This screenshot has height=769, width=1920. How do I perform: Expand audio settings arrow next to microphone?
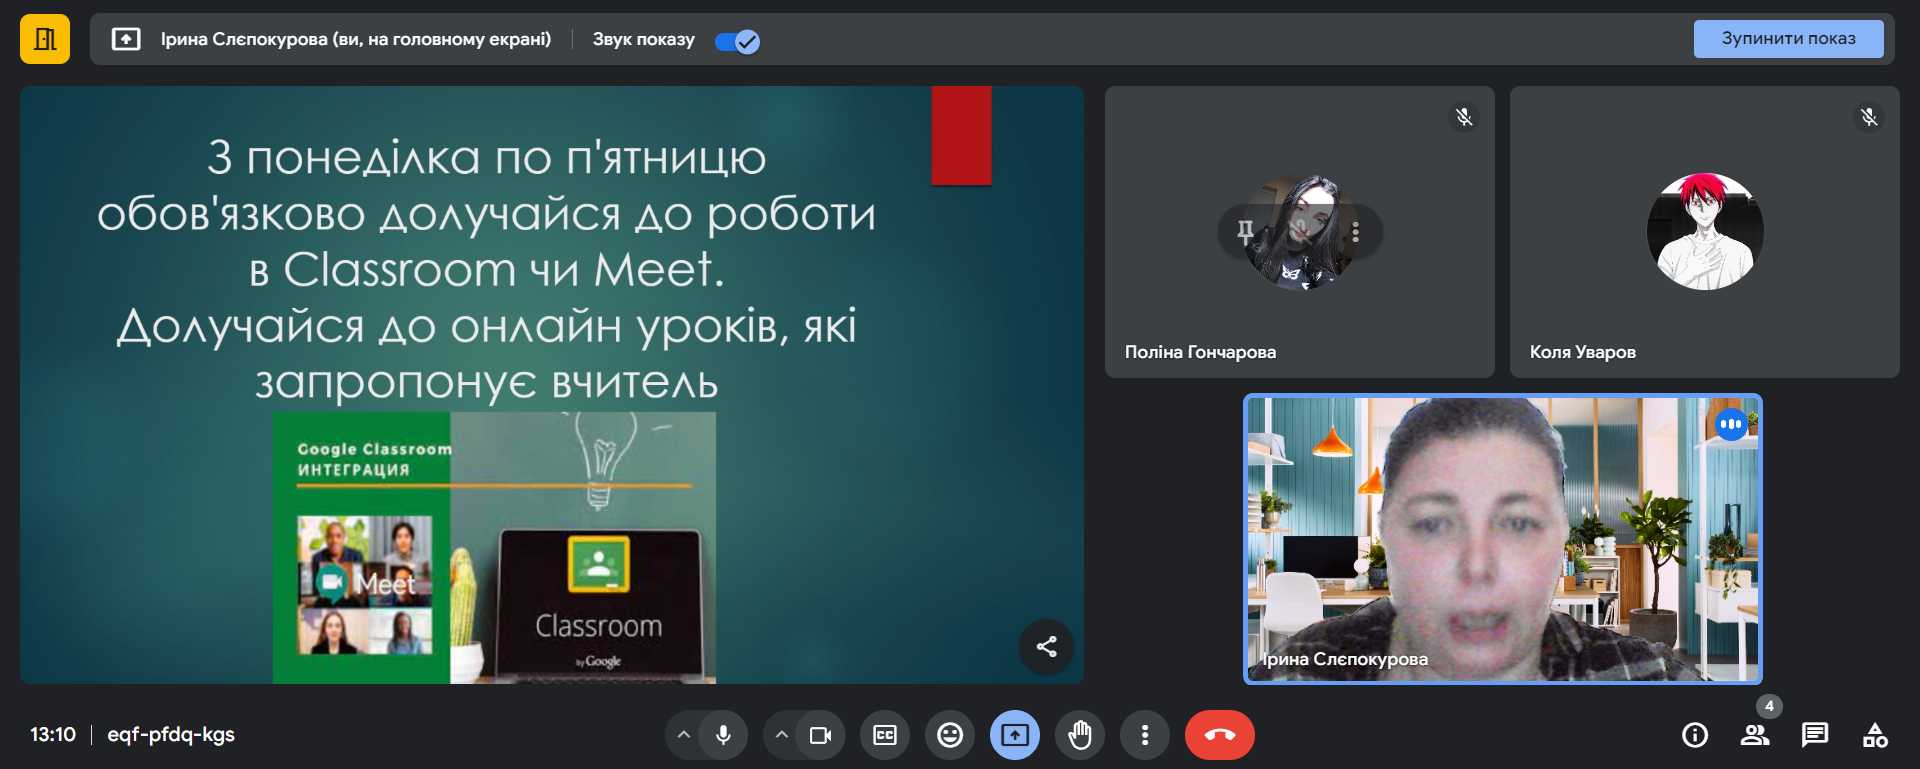[684, 736]
